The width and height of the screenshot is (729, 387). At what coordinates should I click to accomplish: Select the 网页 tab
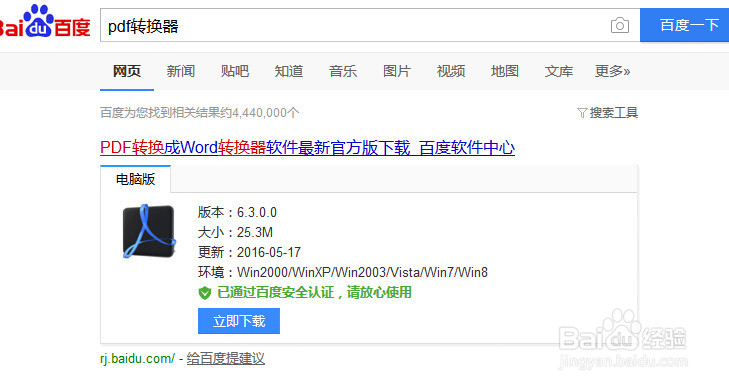(127, 71)
